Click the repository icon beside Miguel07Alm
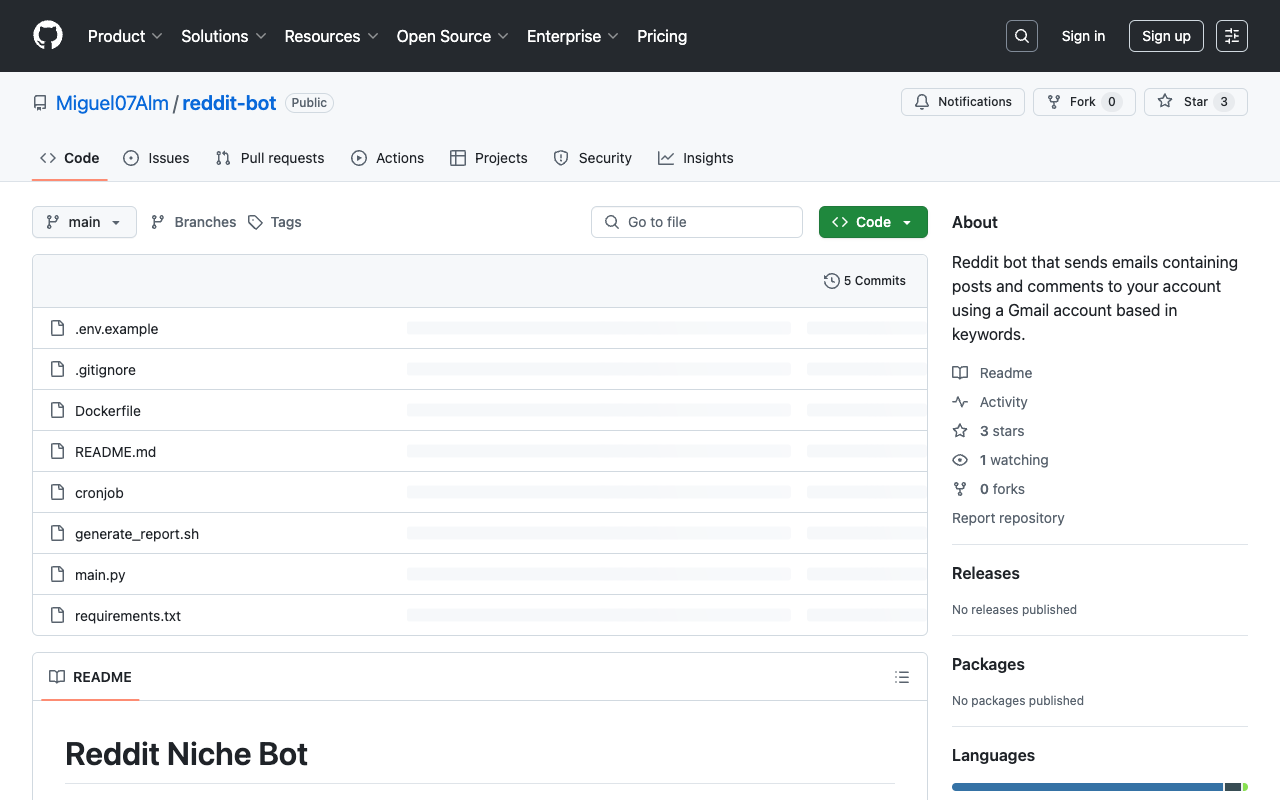The height and width of the screenshot is (800, 1280). 40,103
